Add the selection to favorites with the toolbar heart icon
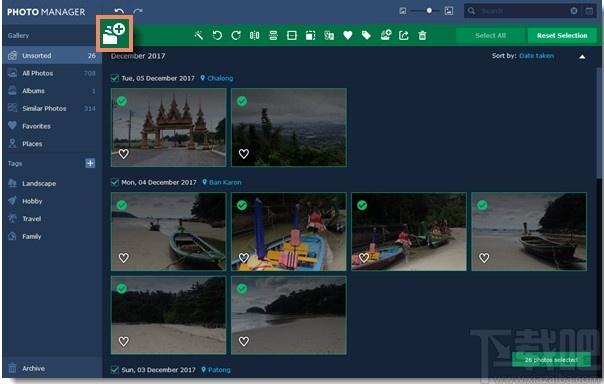604x384 pixels. [348, 35]
